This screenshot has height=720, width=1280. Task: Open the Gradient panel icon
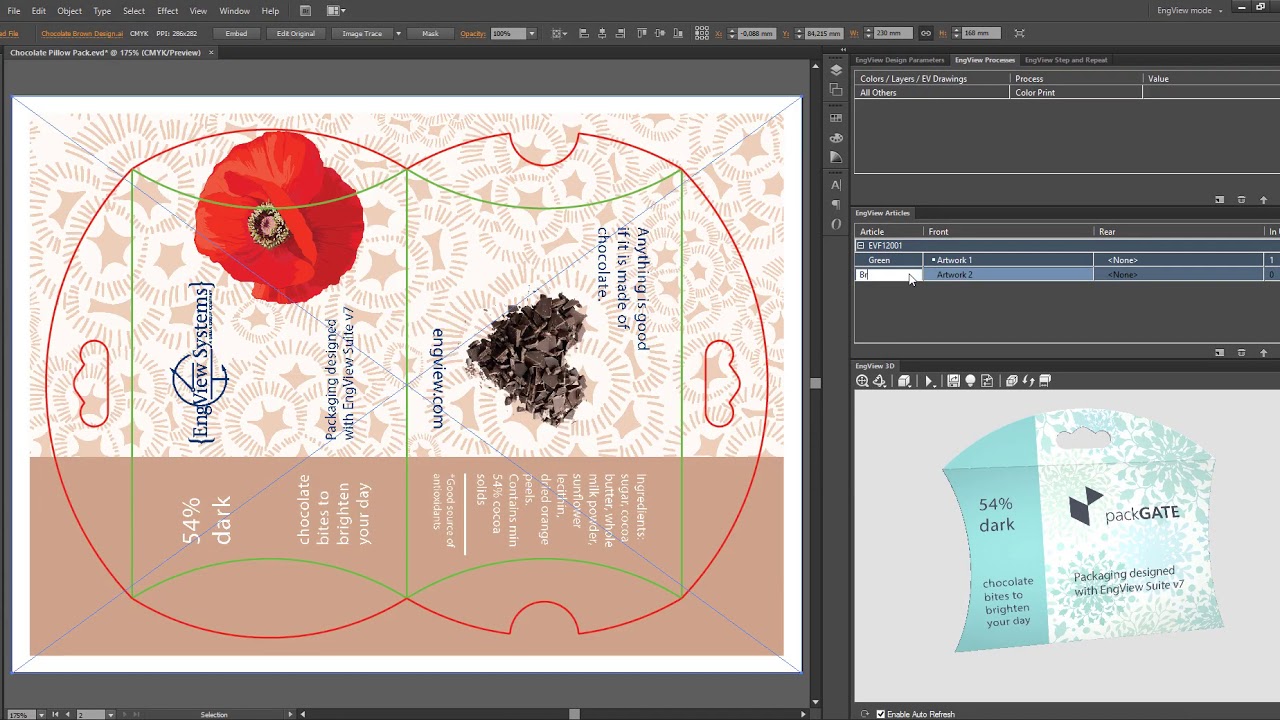click(x=836, y=157)
